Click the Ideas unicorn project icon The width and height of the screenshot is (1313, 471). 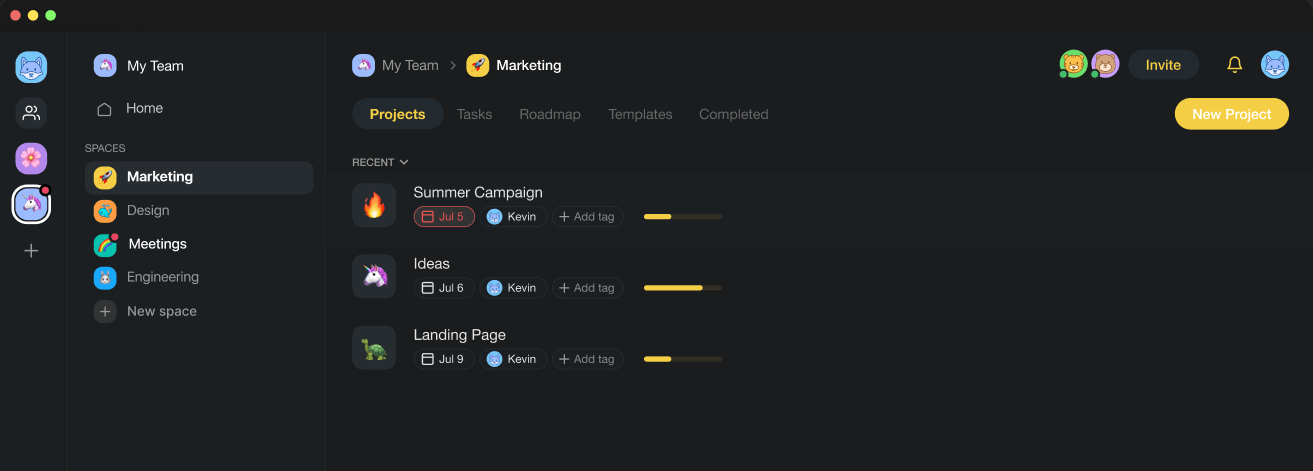(374, 276)
